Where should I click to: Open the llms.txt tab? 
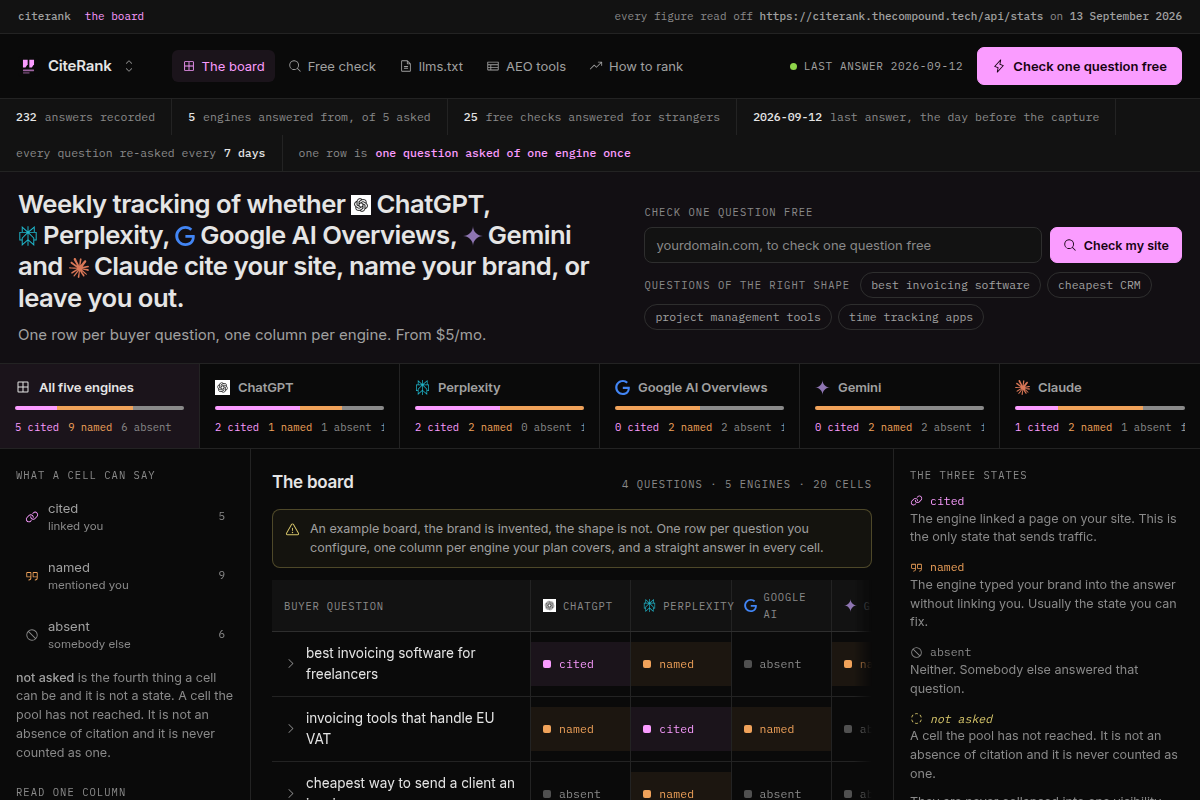(x=432, y=66)
